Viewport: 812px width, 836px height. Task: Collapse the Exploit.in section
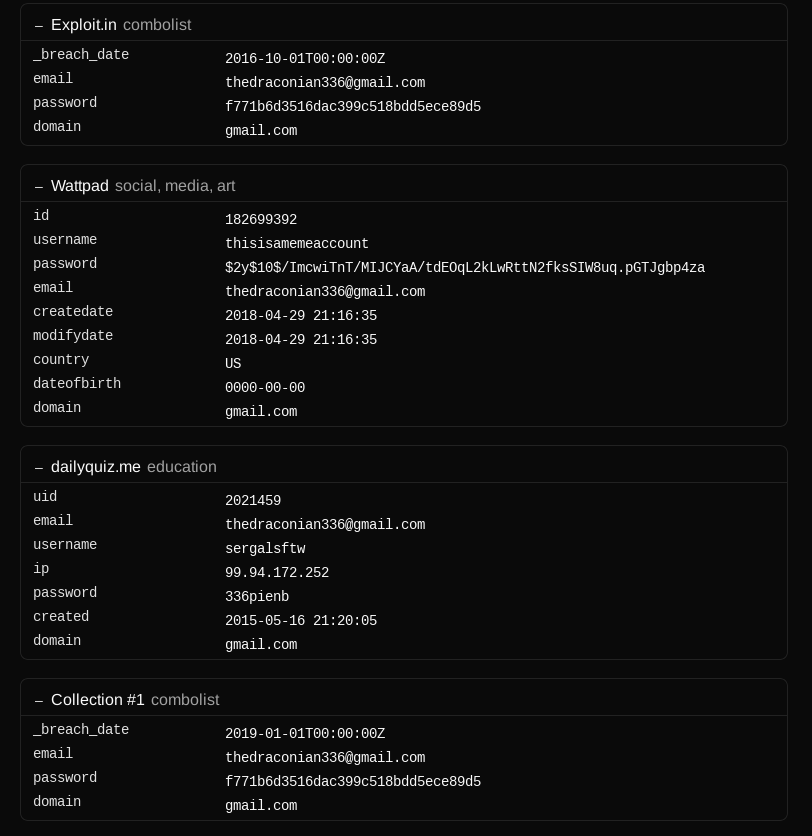point(38,26)
